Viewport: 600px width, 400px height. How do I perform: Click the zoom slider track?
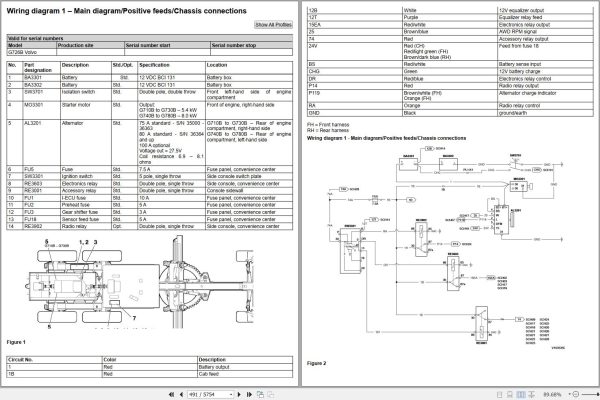pyautogui.click(x=589, y=394)
